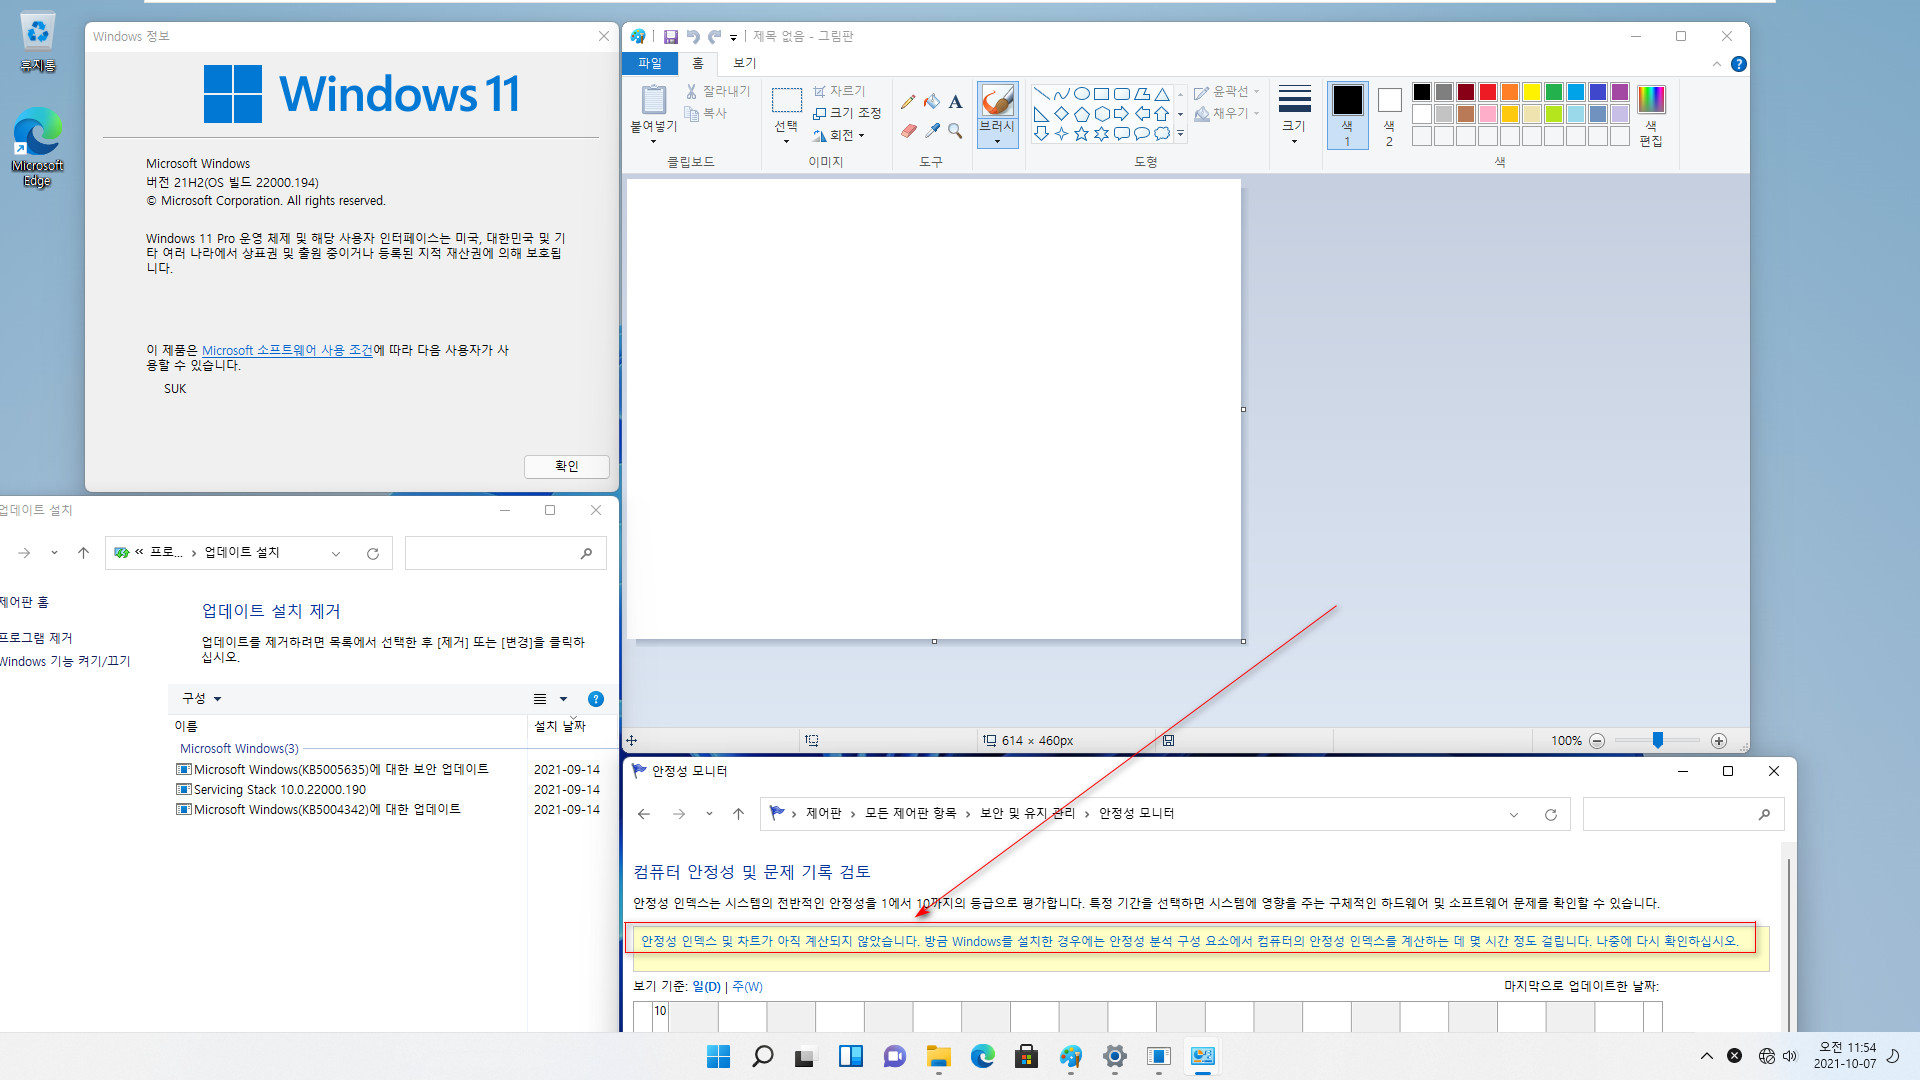Show hidden system tray icons

1707,1056
